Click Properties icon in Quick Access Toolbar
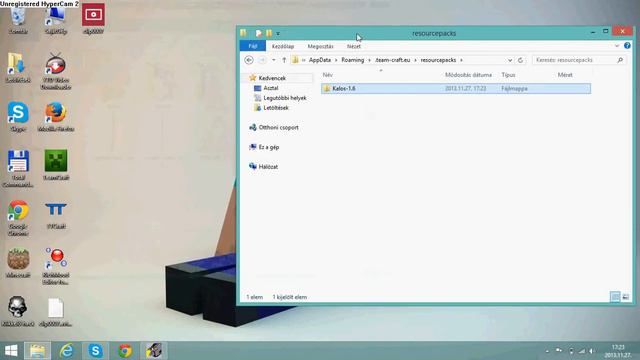The width and height of the screenshot is (640, 360). 258,33
